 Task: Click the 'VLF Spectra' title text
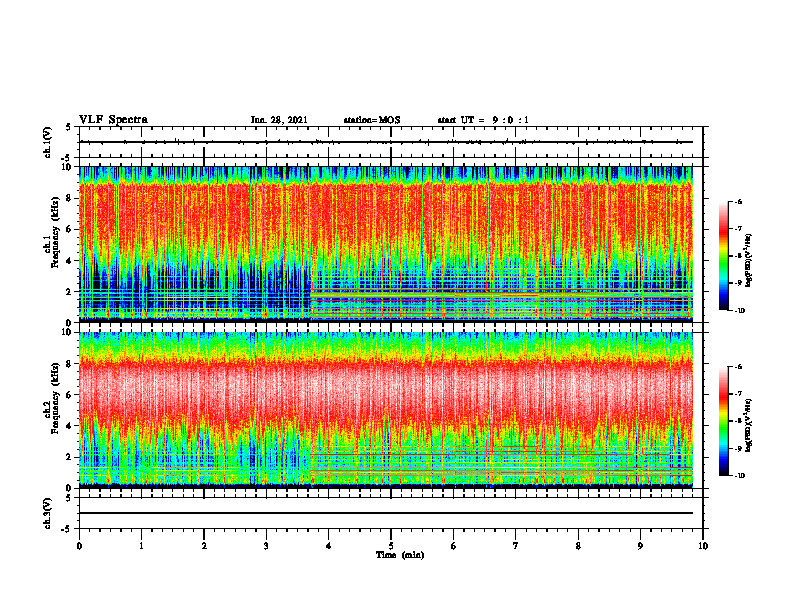pyautogui.click(x=113, y=120)
